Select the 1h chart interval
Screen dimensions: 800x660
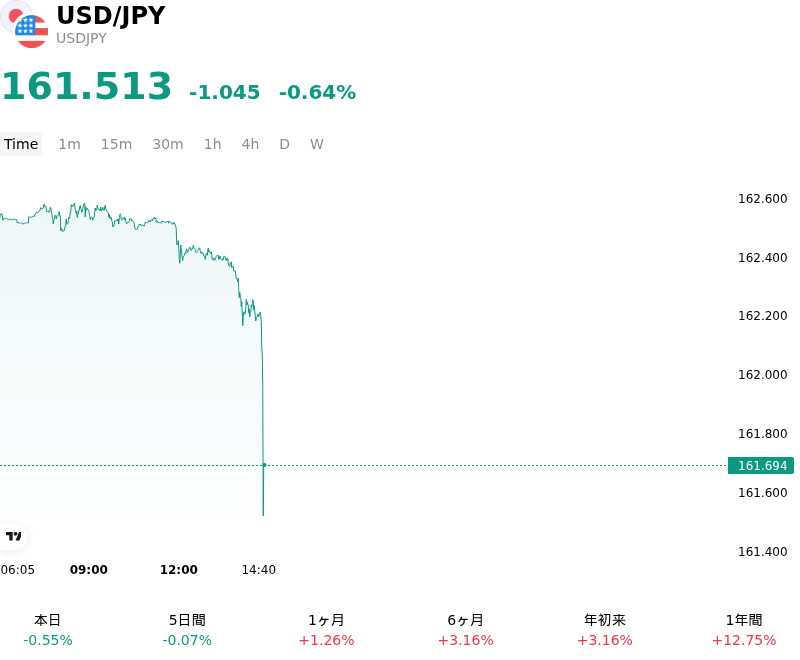(212, 144)
